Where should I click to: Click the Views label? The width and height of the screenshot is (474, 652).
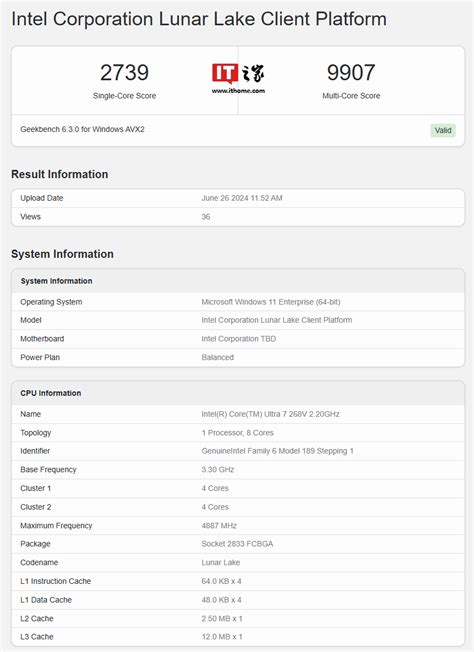(x=30, y=217)
